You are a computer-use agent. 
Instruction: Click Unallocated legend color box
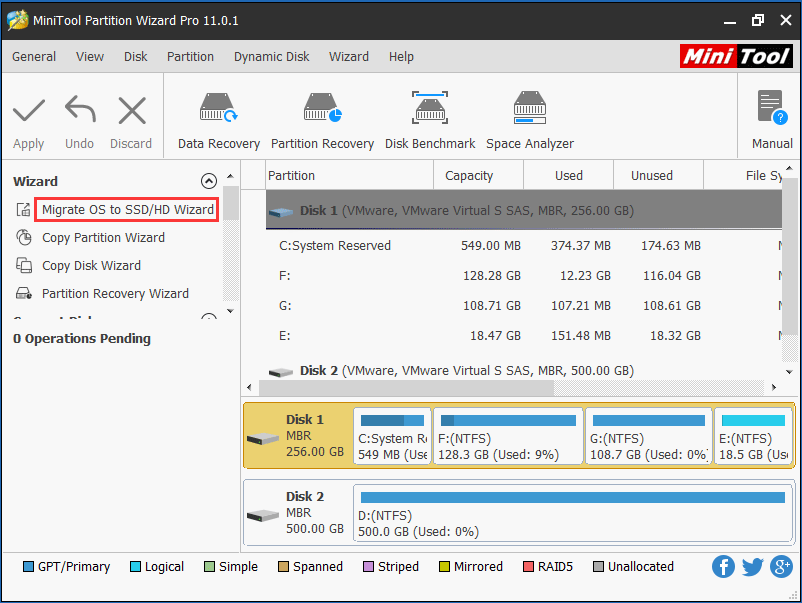(x=598, y=567)
